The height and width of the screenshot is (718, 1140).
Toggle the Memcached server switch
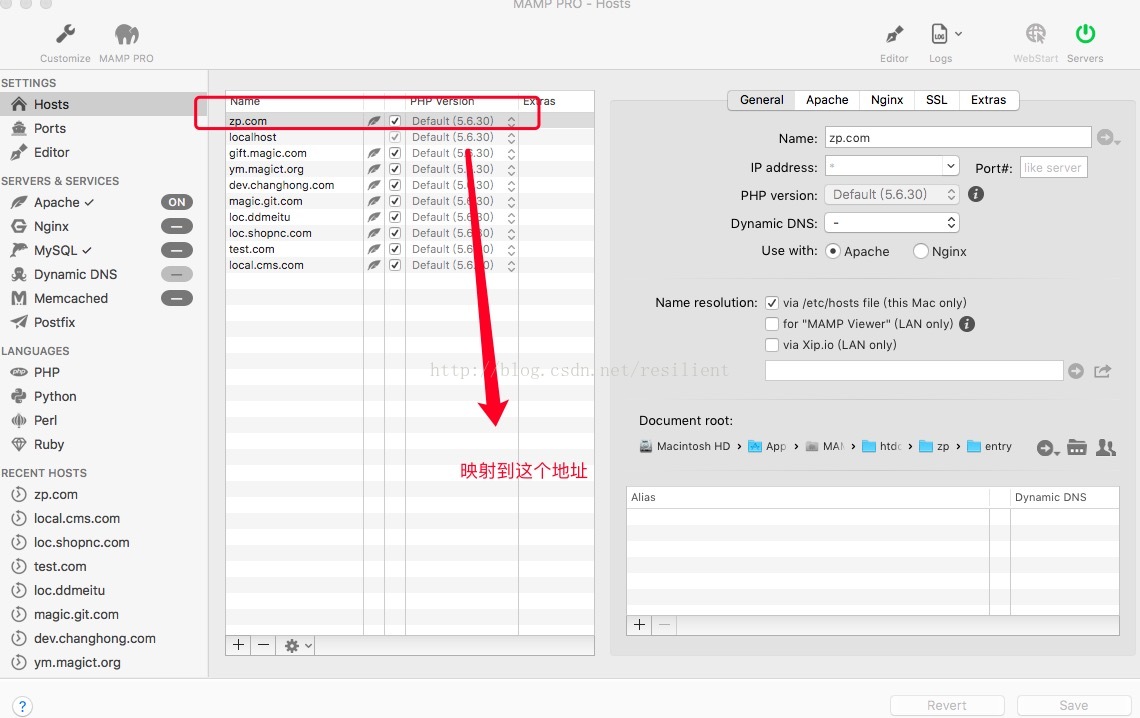(177, 298)
